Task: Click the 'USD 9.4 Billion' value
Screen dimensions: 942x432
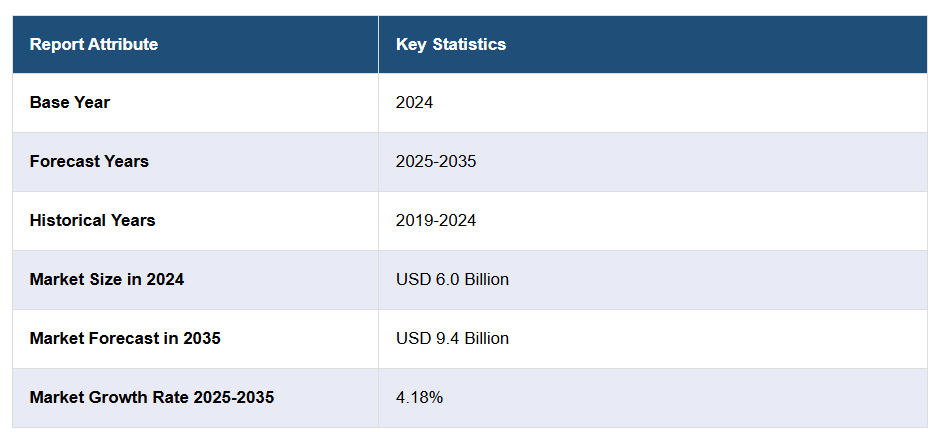Action: pyautogui.click(x=452, y=338)
